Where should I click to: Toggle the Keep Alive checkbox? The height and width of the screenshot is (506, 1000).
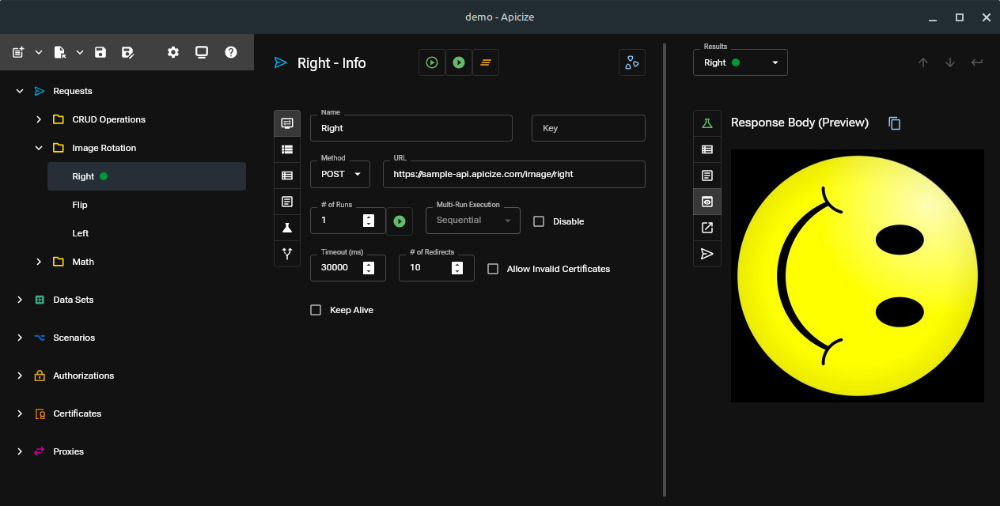point(316,310)
